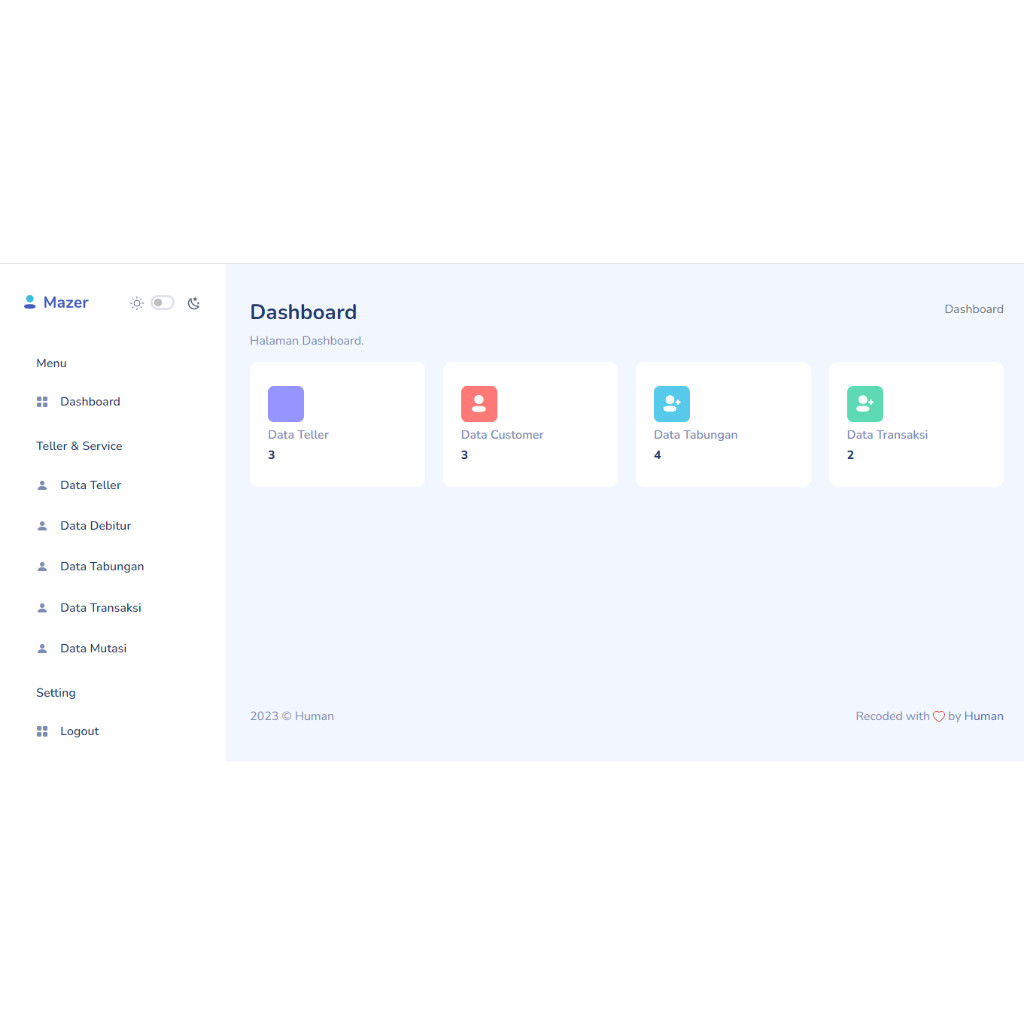Click the Mazer logo icon
This screenshot has height=1024, width=1024.
30,302
